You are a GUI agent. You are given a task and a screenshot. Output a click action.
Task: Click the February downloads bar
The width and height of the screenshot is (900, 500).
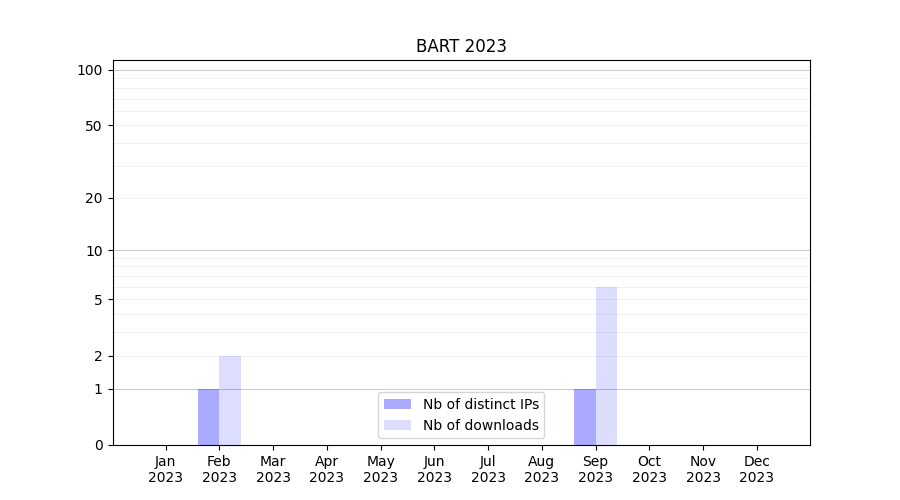click(230, 400)
